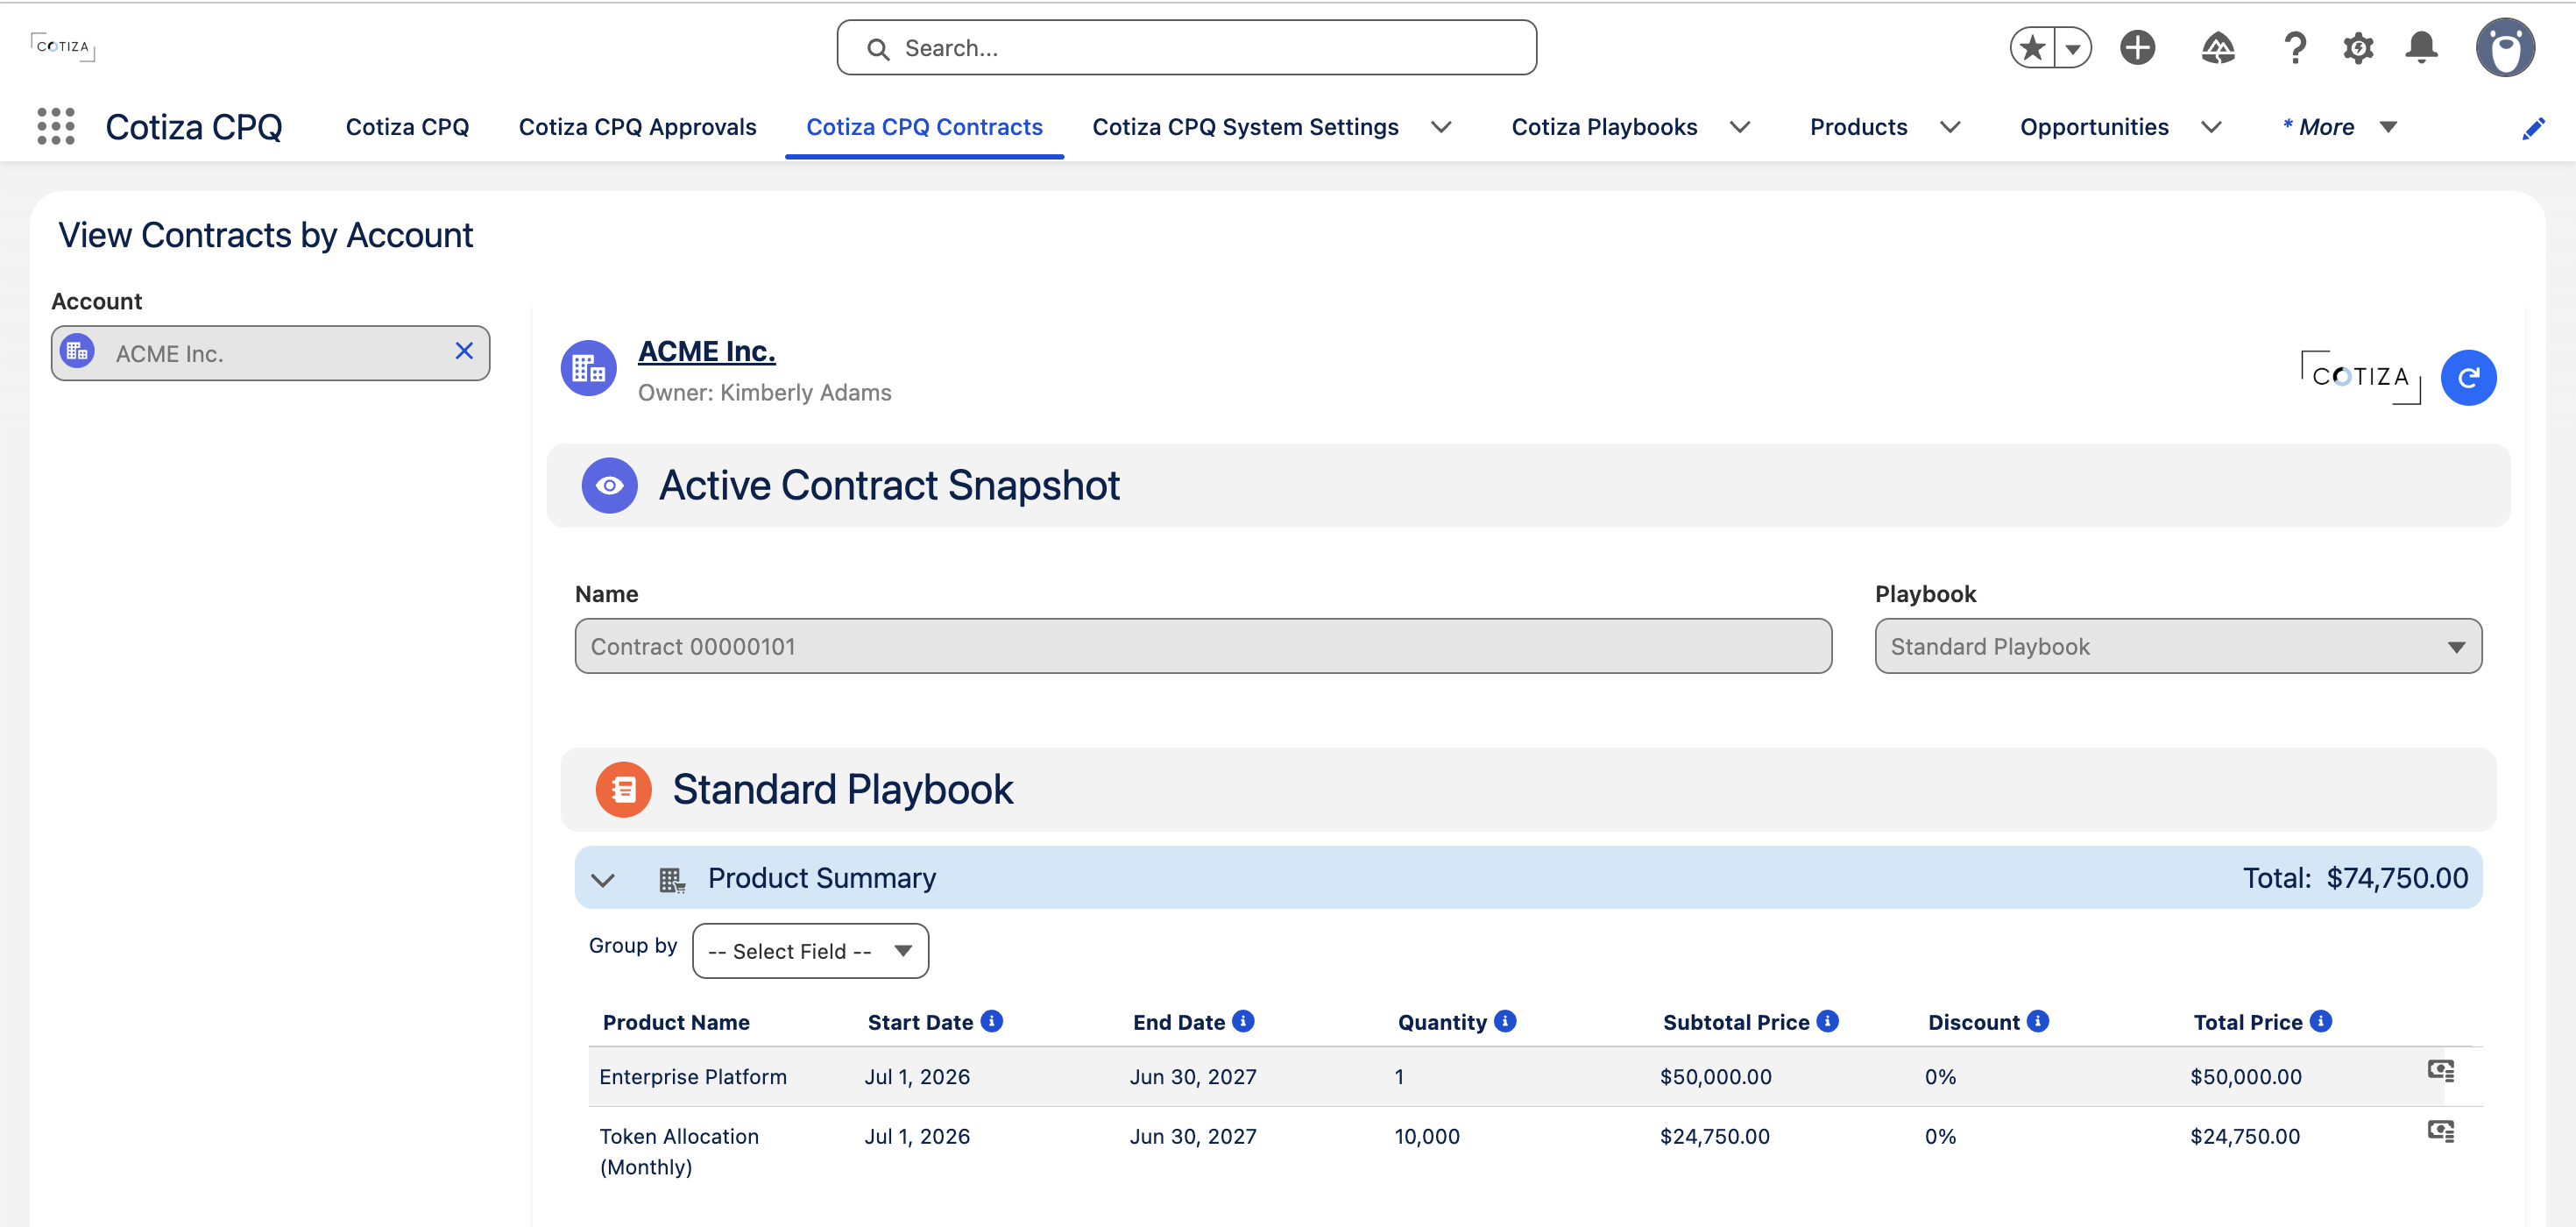The image size is (2576, 1227).
Task: Open the notifications bell
Action: point(2421,47)
